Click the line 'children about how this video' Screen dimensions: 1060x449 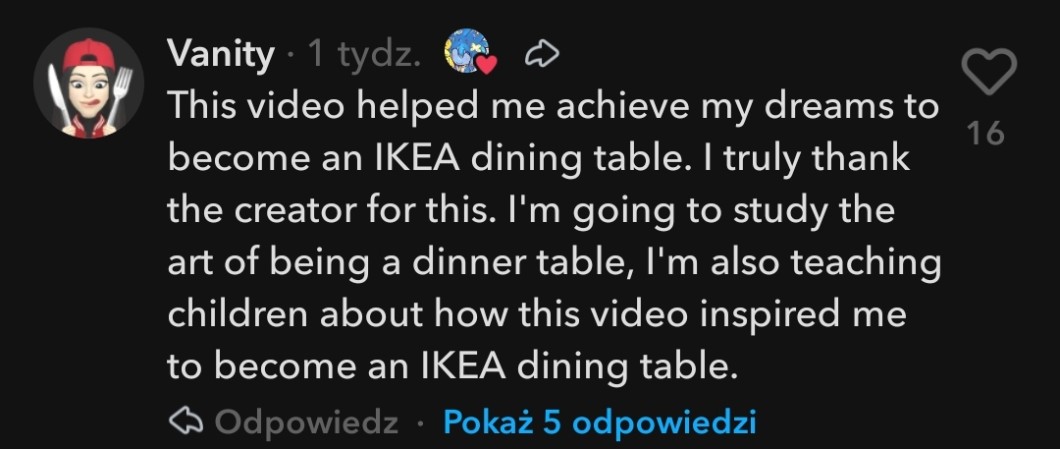536,314
